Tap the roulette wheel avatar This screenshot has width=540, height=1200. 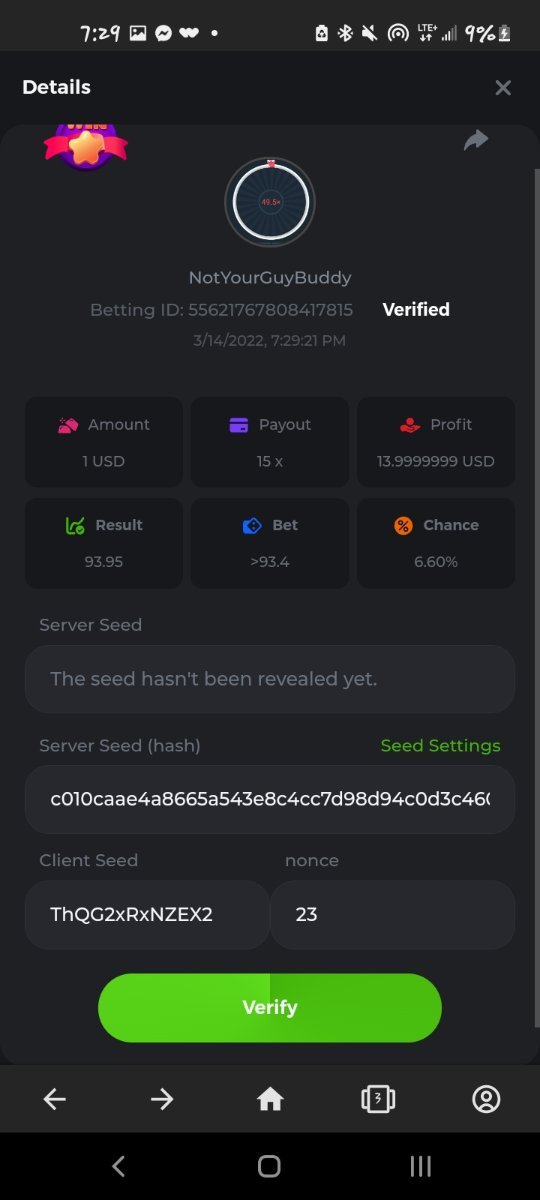point(270,202)
